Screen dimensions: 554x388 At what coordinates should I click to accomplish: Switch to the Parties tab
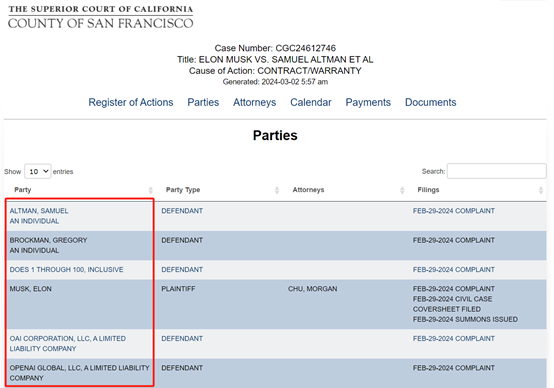click(203, 102)
